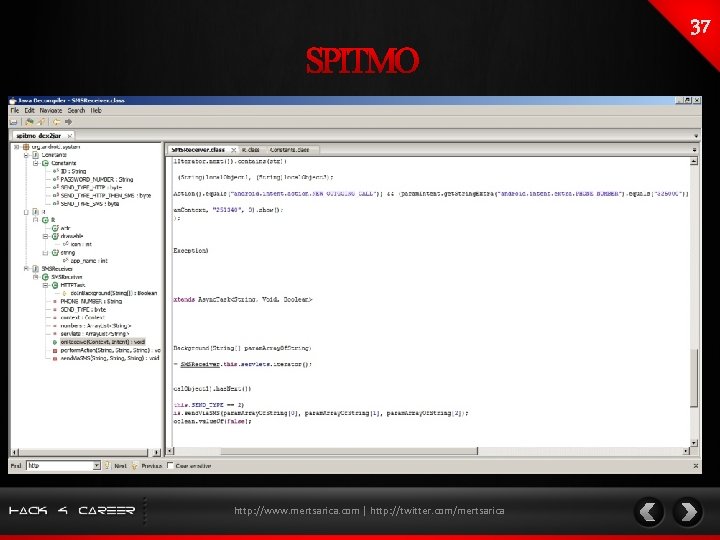Select the SEND_TYPE_HTTP_THEN_SMS : byte field
The width and height of the screenshot is (720, 540).
coord(106,196)
